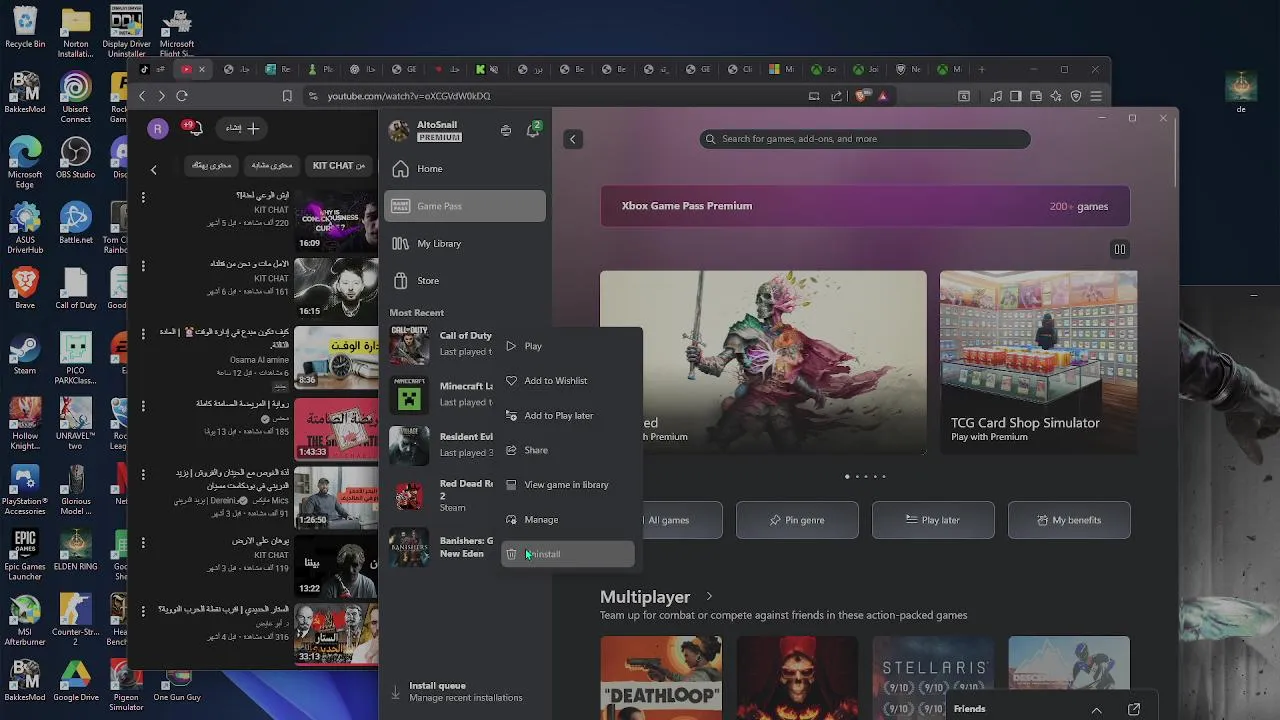Open the My benefits button
The image size is (1280, 720).
1069,520
